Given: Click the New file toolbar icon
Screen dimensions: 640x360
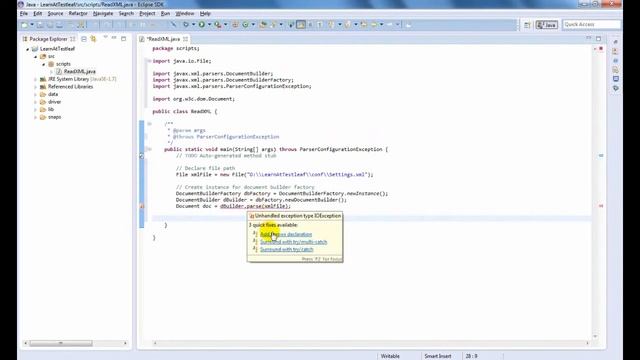Looking at the screenshot, I should point(24,24).
